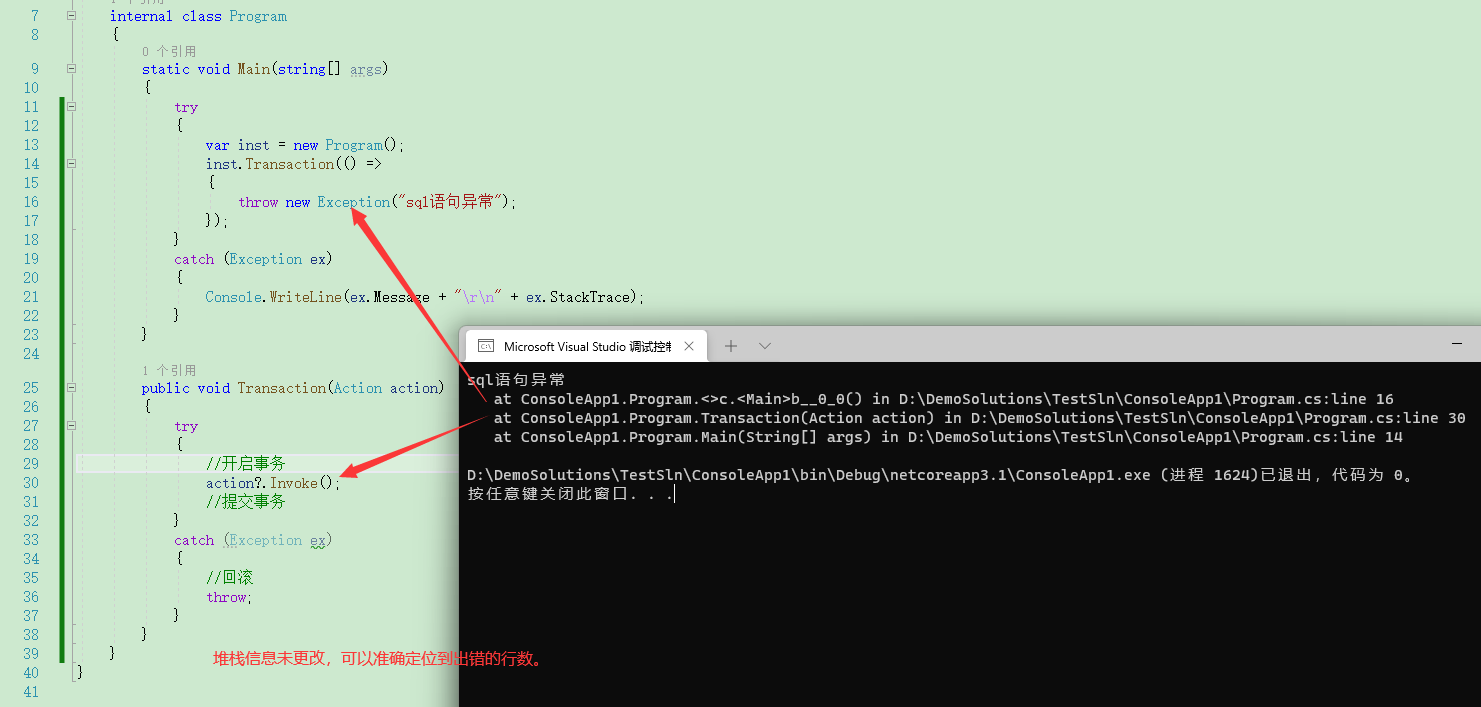1481x707 pixels.
Task: Click the console icon on the debug console tab
Action: tap(485, 346)
